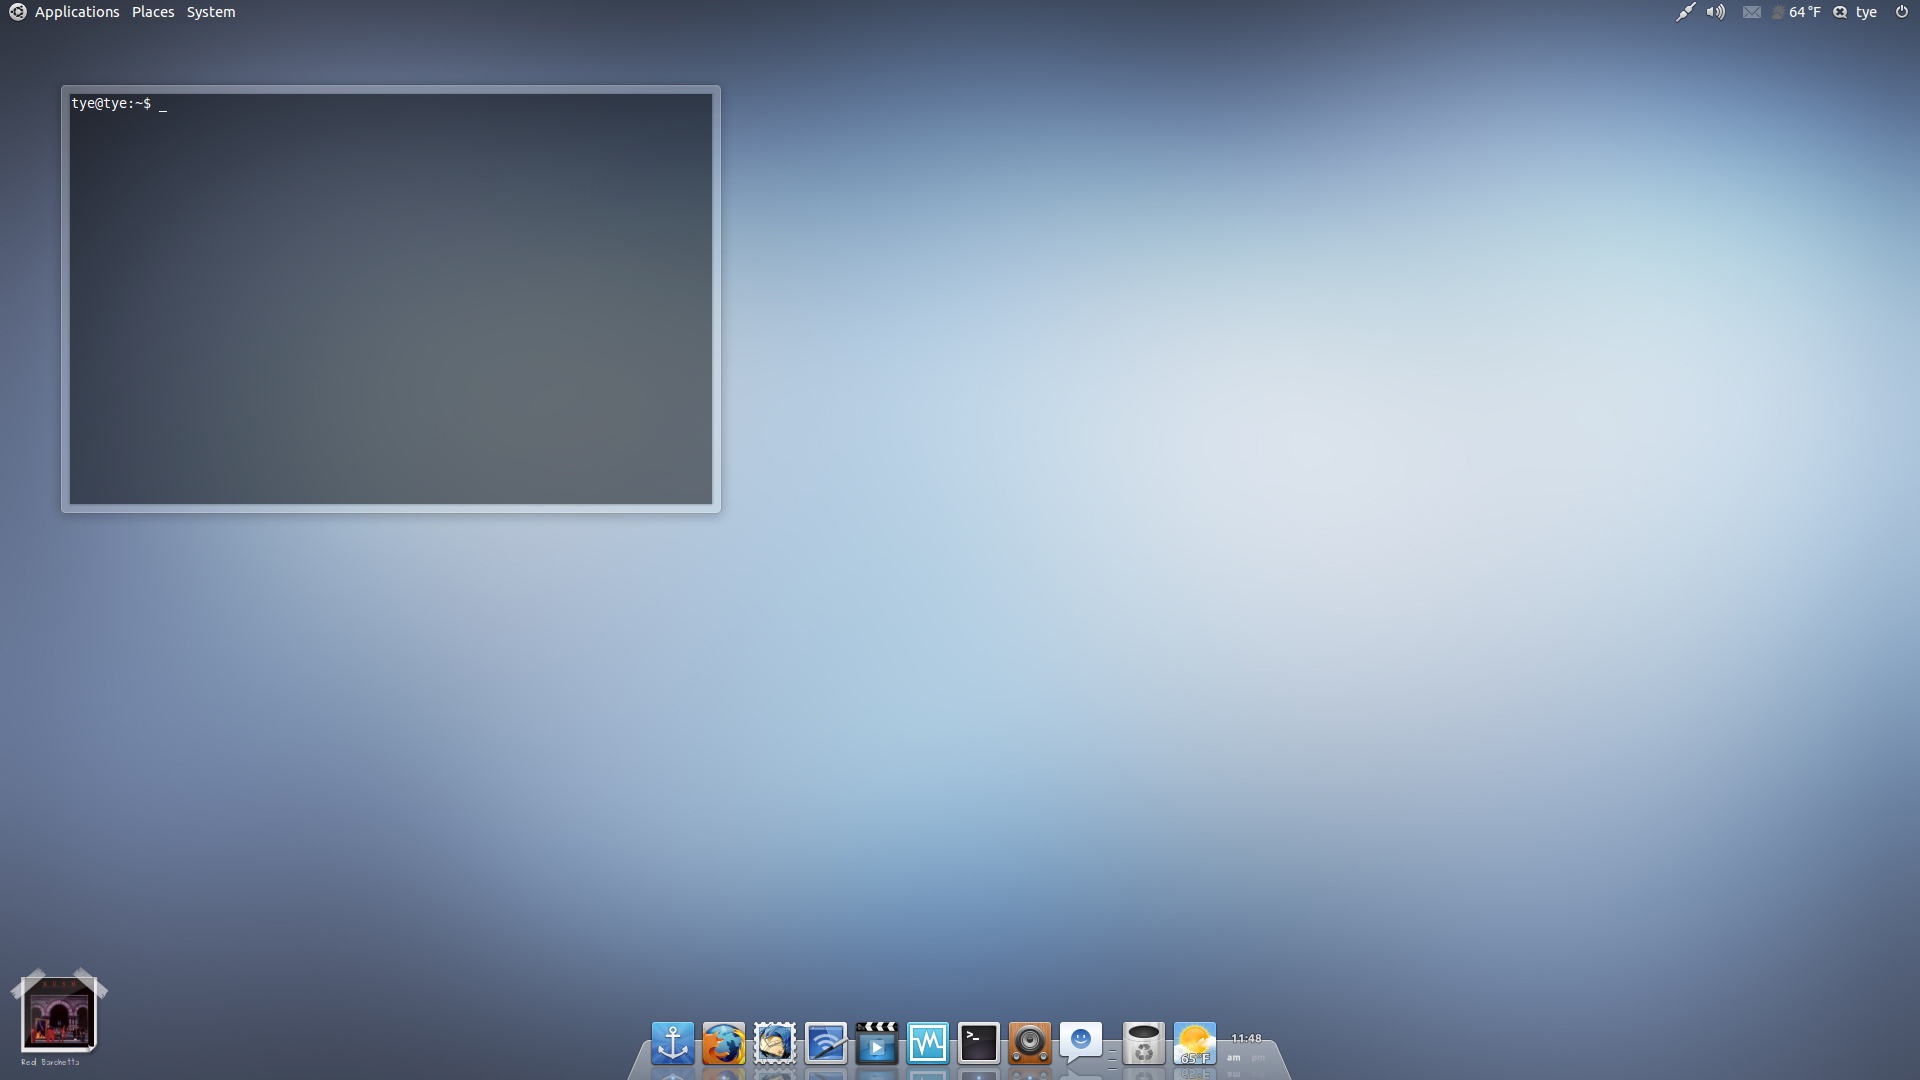Click the Docky anchor icon
The image size is (1920, 1080).
tap(672, 1044)
